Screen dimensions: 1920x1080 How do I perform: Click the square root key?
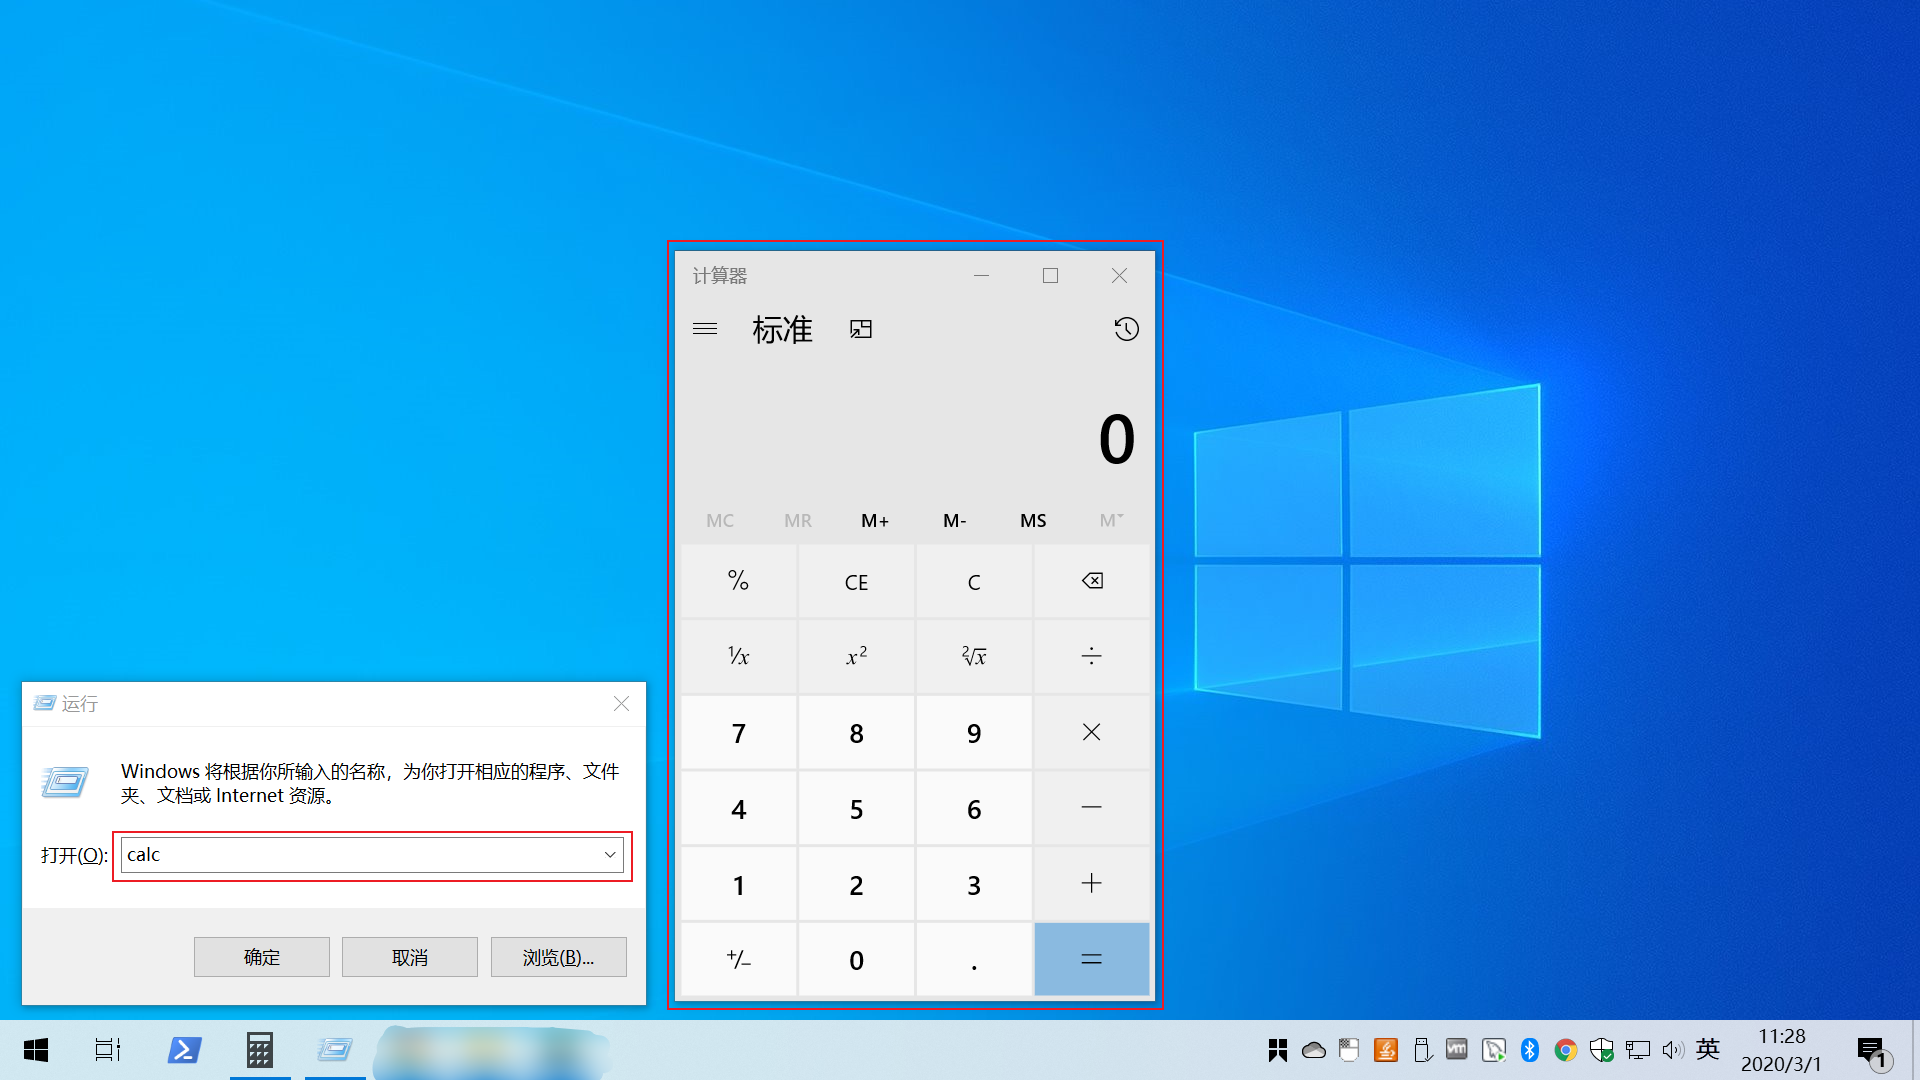point(974,657)
